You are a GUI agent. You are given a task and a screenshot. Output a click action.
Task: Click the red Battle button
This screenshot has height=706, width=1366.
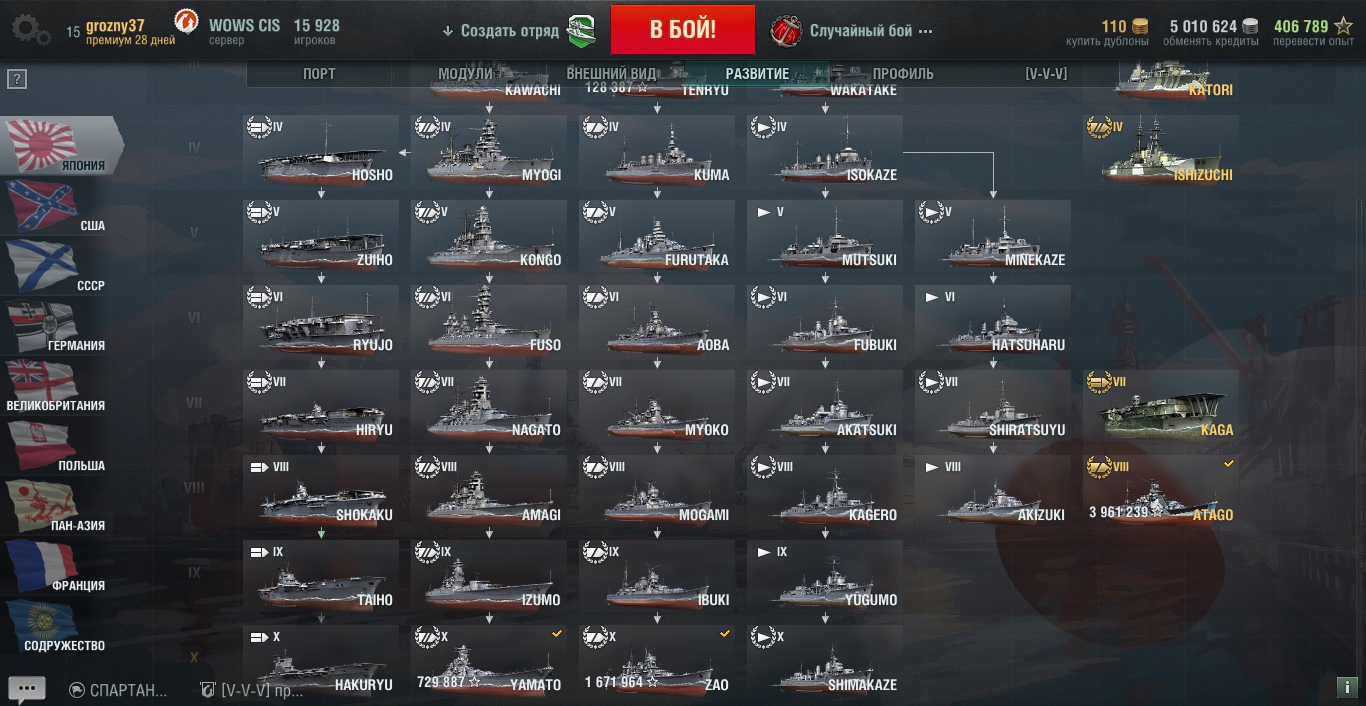(683, 29)
